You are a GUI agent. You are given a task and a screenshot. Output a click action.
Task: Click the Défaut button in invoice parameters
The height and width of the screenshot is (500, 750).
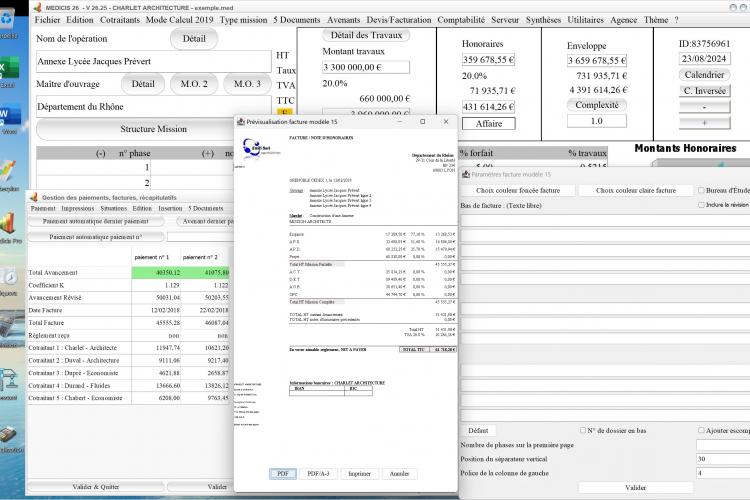pos(478,431)
